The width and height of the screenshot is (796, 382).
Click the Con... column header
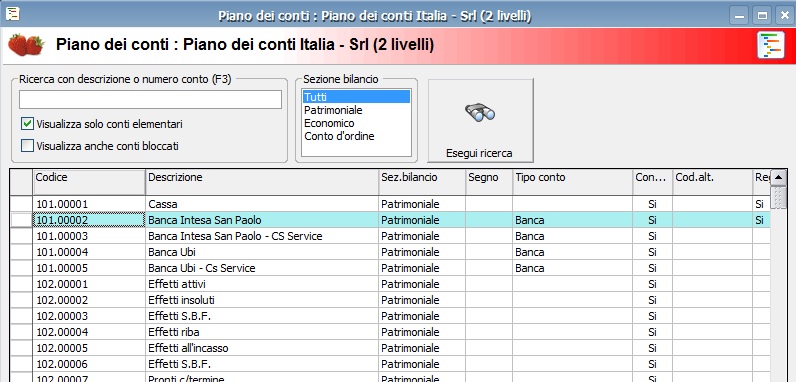click(653, 182)
